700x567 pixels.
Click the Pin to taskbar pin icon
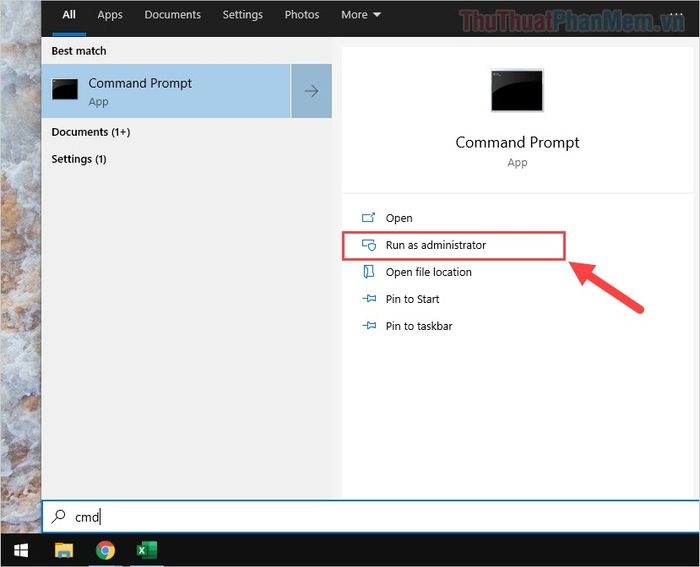(x=369, y=325)
